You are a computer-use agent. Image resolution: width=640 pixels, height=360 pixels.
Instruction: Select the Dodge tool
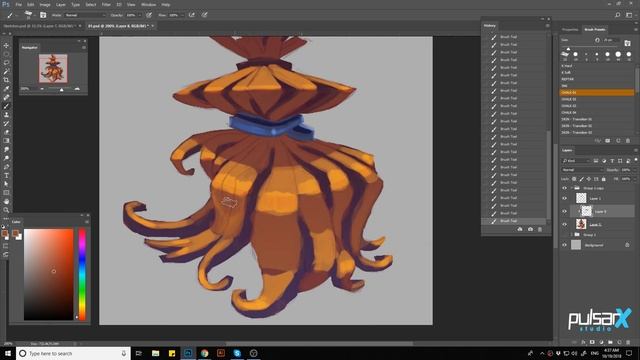click(6, 158)
